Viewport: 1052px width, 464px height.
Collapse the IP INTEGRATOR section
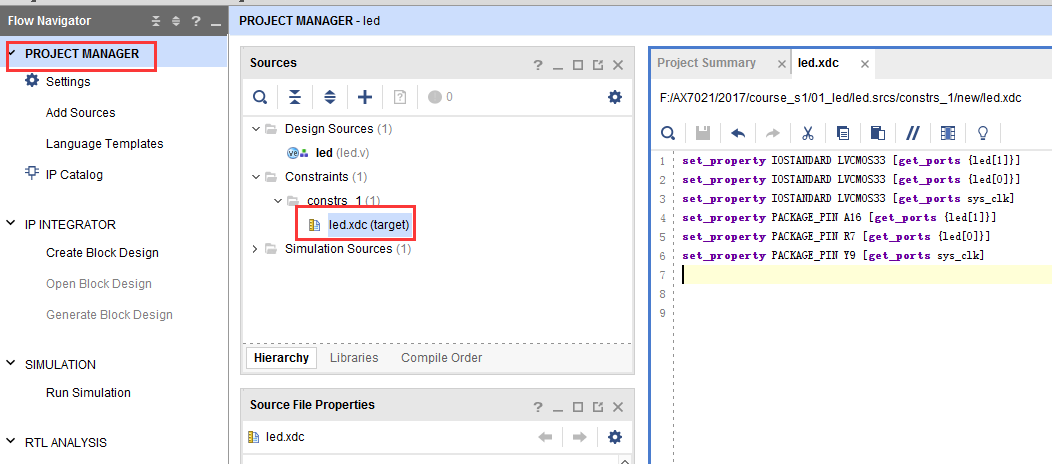11,224
